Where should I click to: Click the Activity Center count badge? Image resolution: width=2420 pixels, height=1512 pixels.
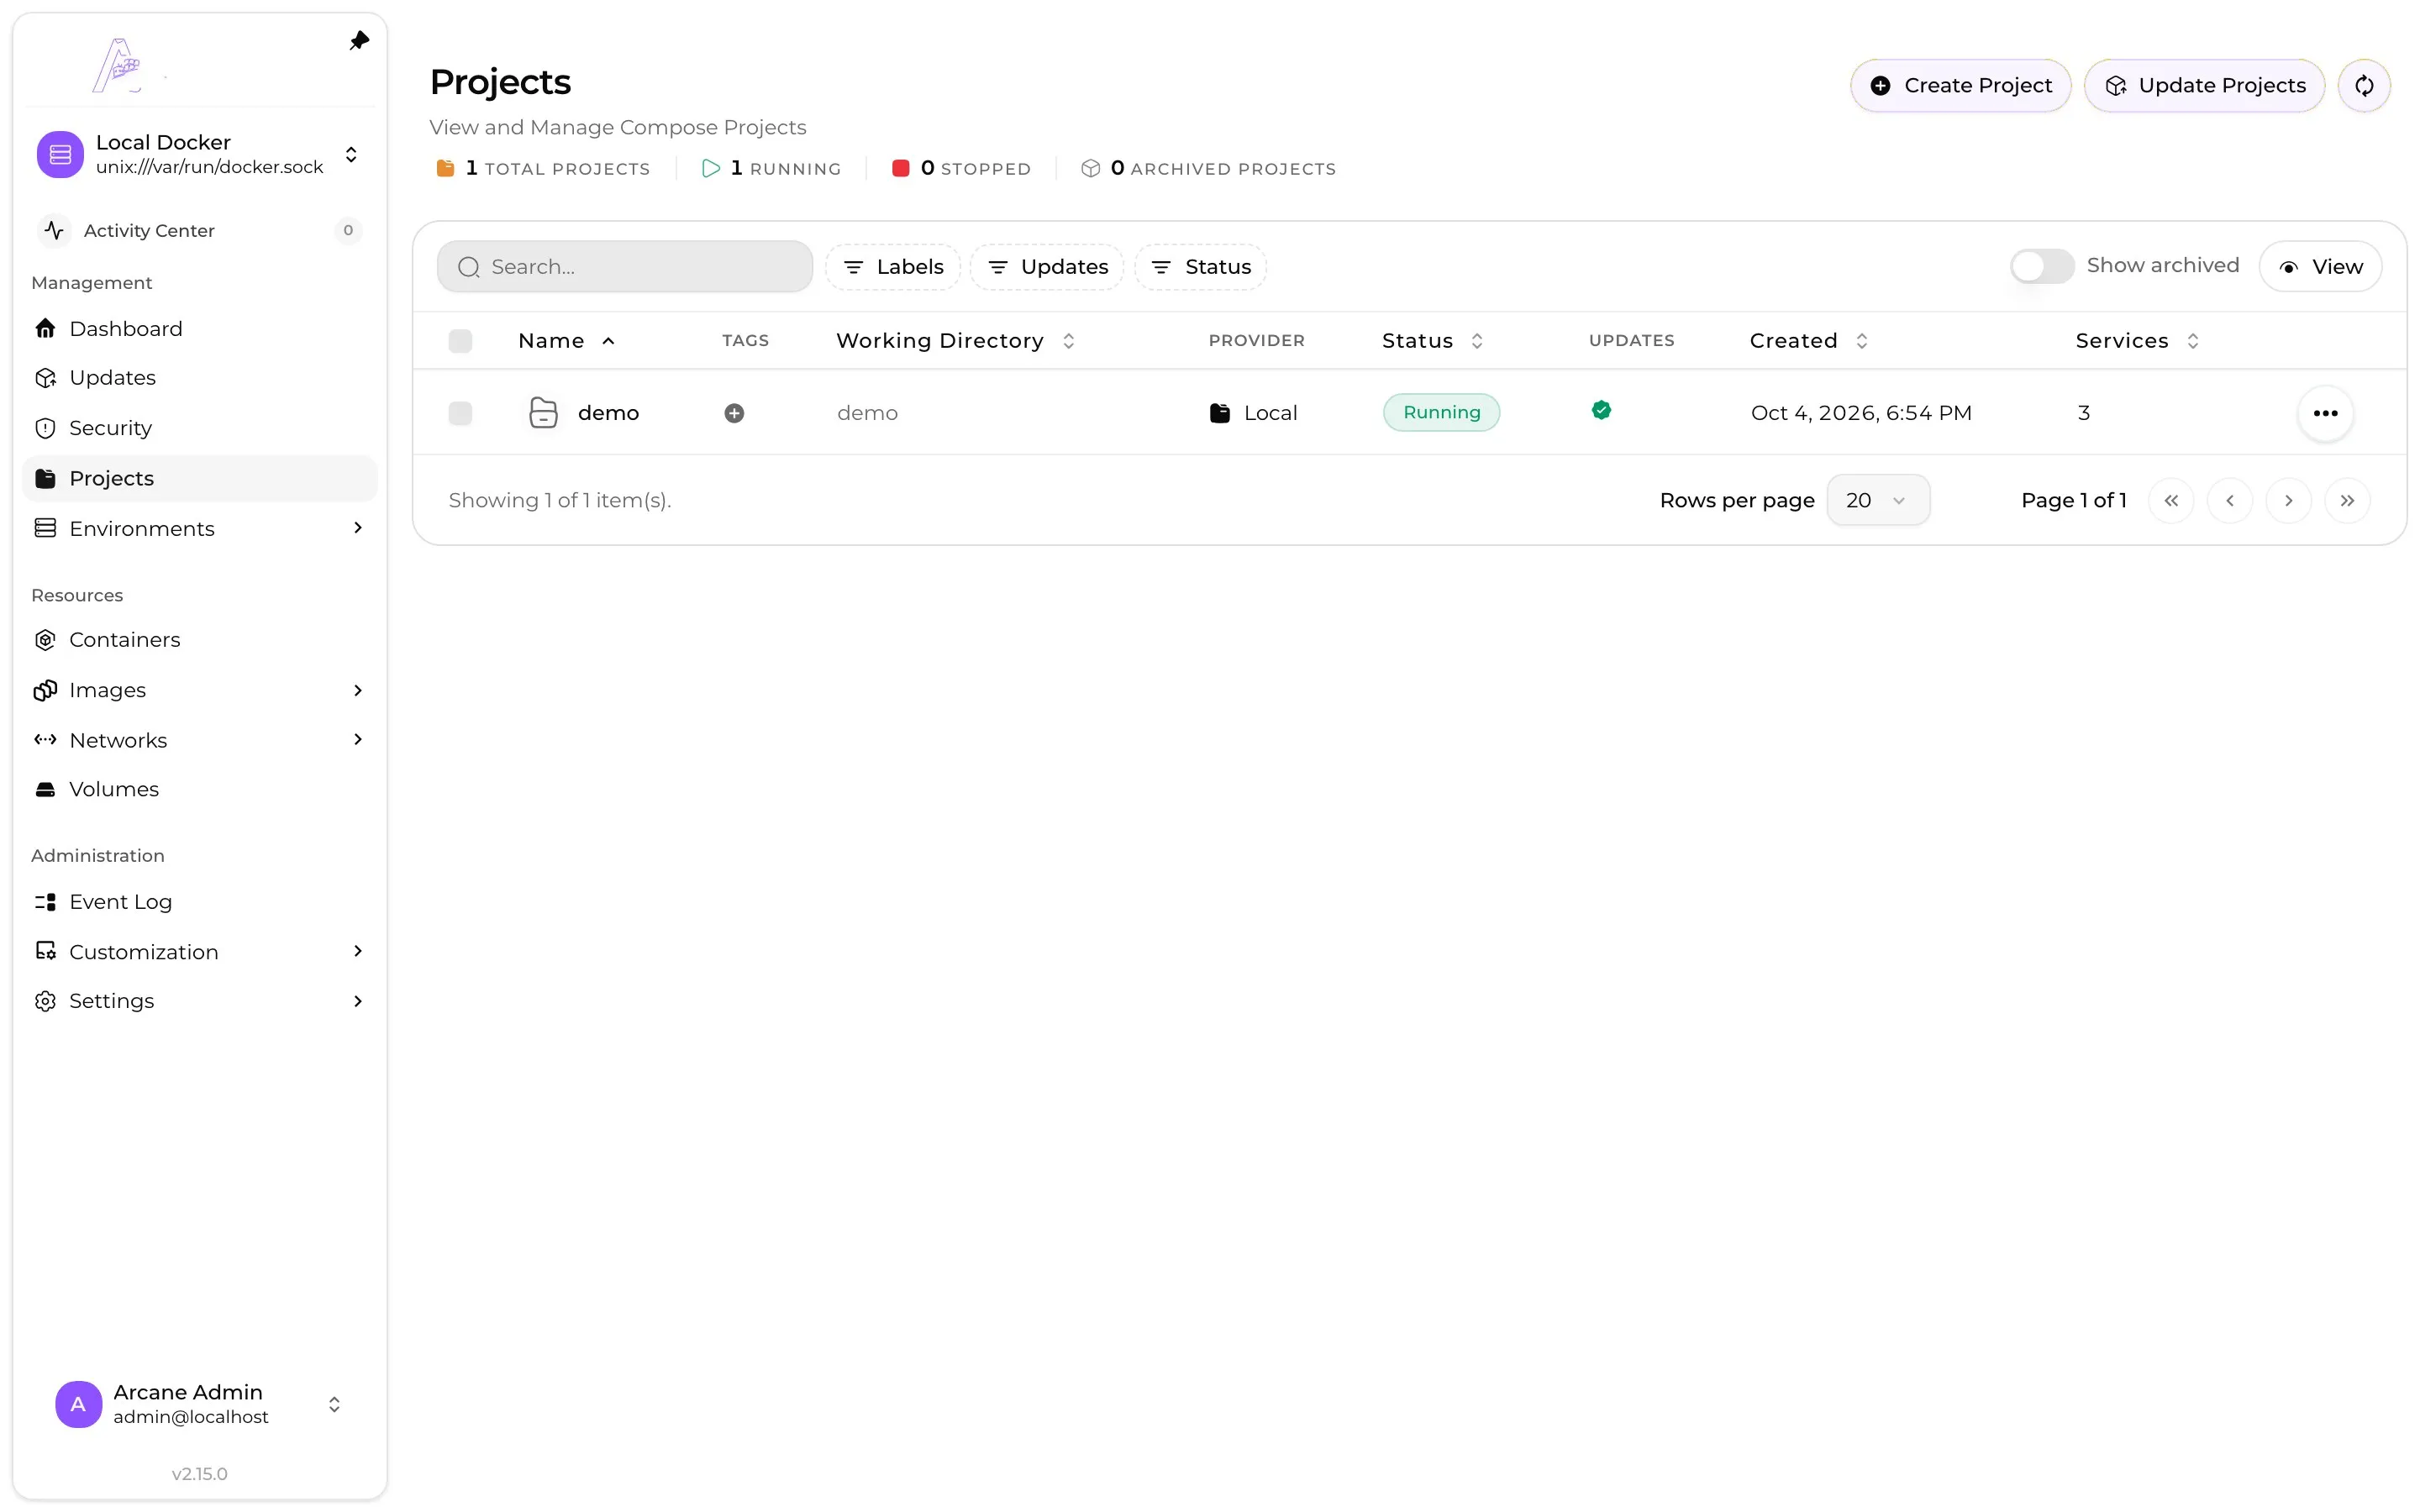[x=347, y=230]
